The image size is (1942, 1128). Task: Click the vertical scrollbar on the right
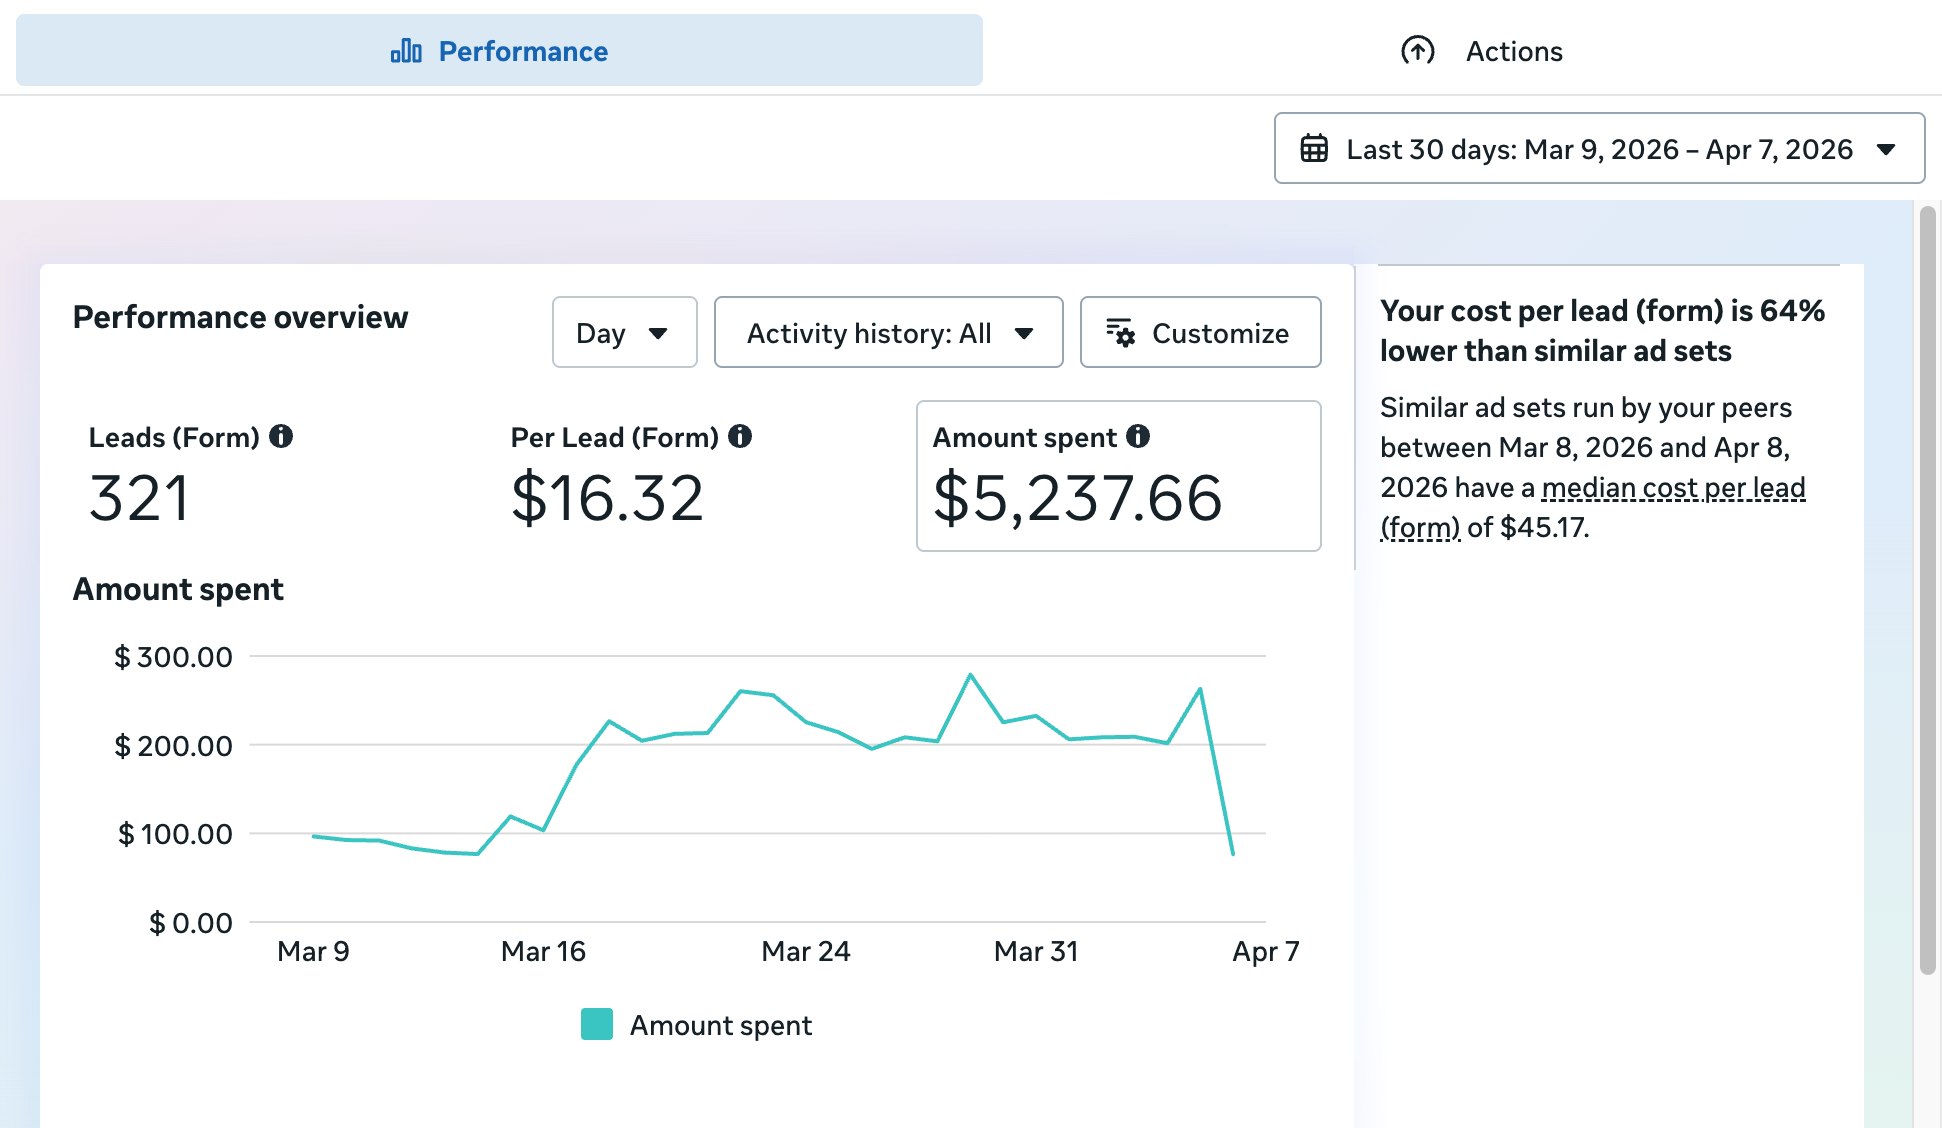[x=1927, y=590]
